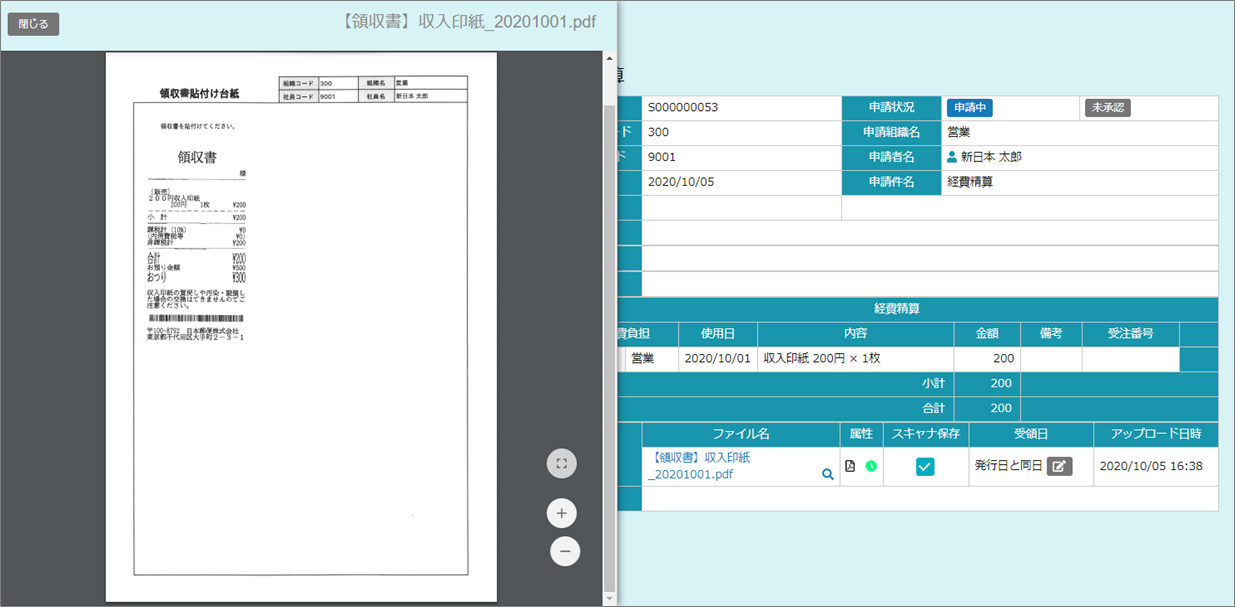1235x607 pixels.
Task: Click the magnifier preview icon beside file name
Action: (x=827, y=475)
